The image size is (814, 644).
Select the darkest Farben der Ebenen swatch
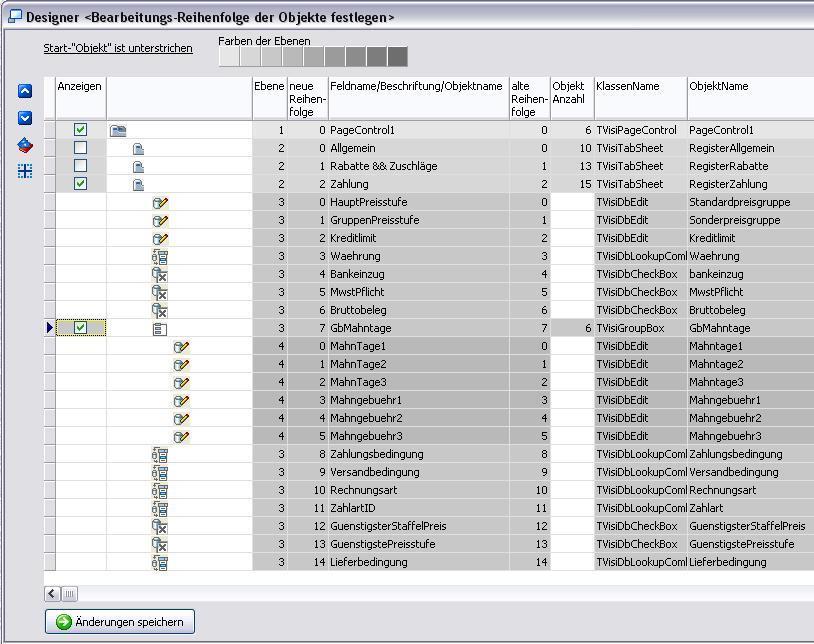[x=398, y=57]
